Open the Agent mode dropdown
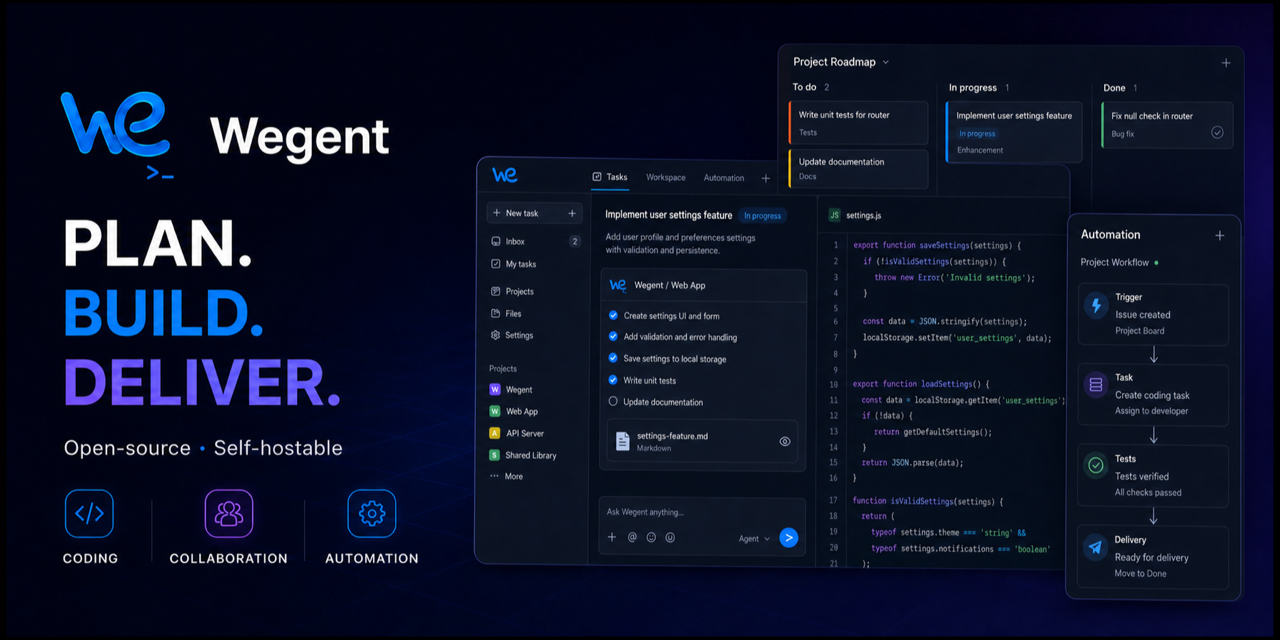 coord(754,539)
